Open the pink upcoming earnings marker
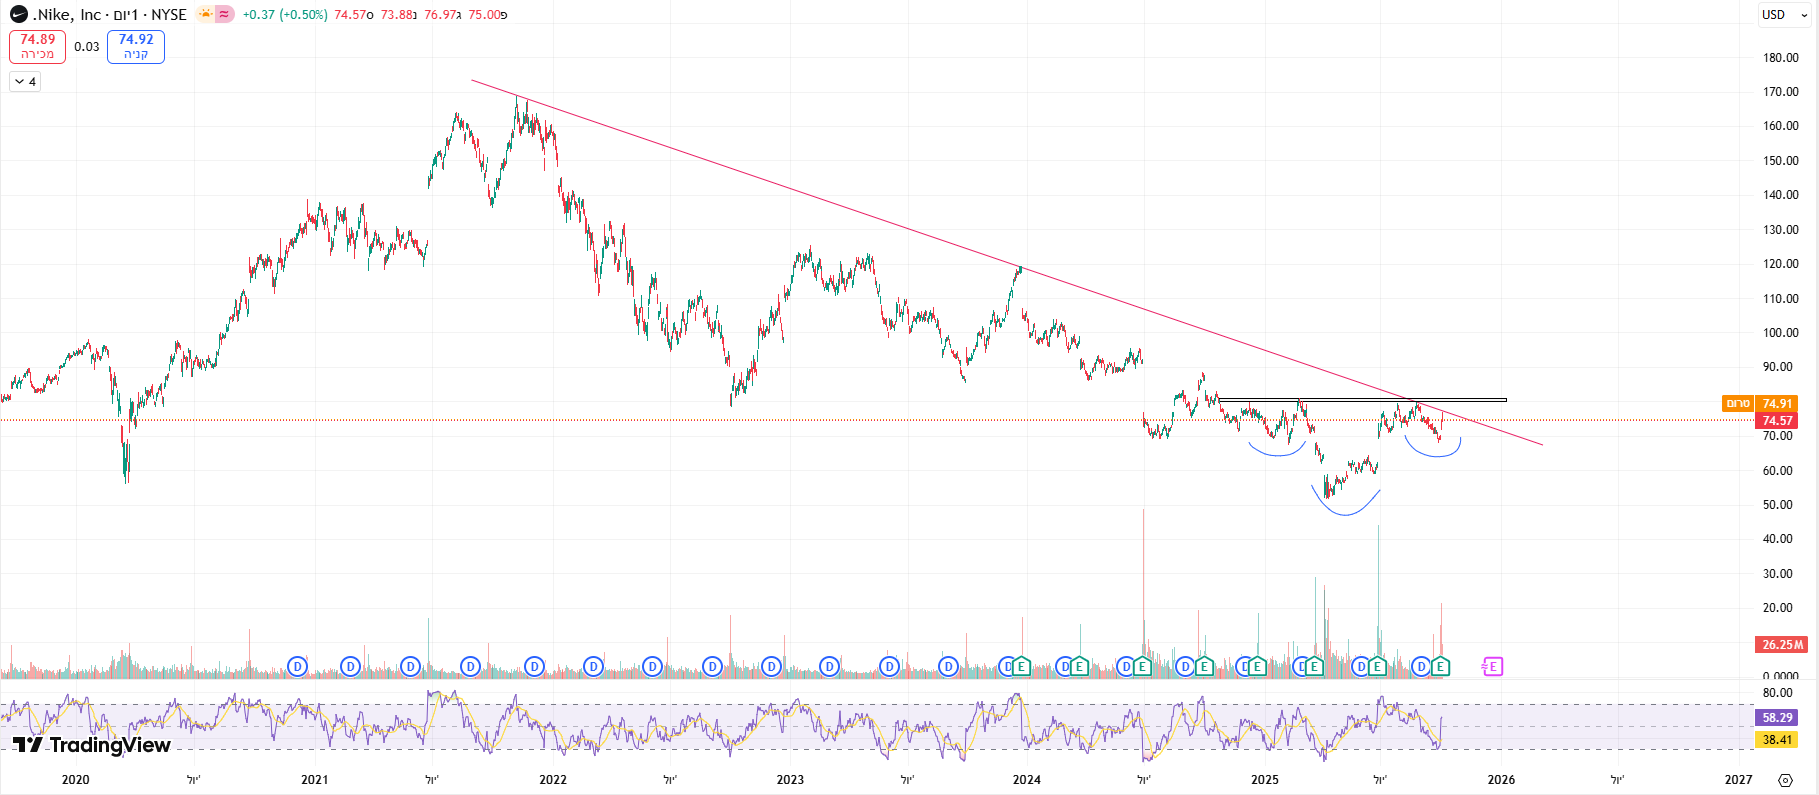The height and width of the screenshot is (795, 1819). click(1492, 666)
